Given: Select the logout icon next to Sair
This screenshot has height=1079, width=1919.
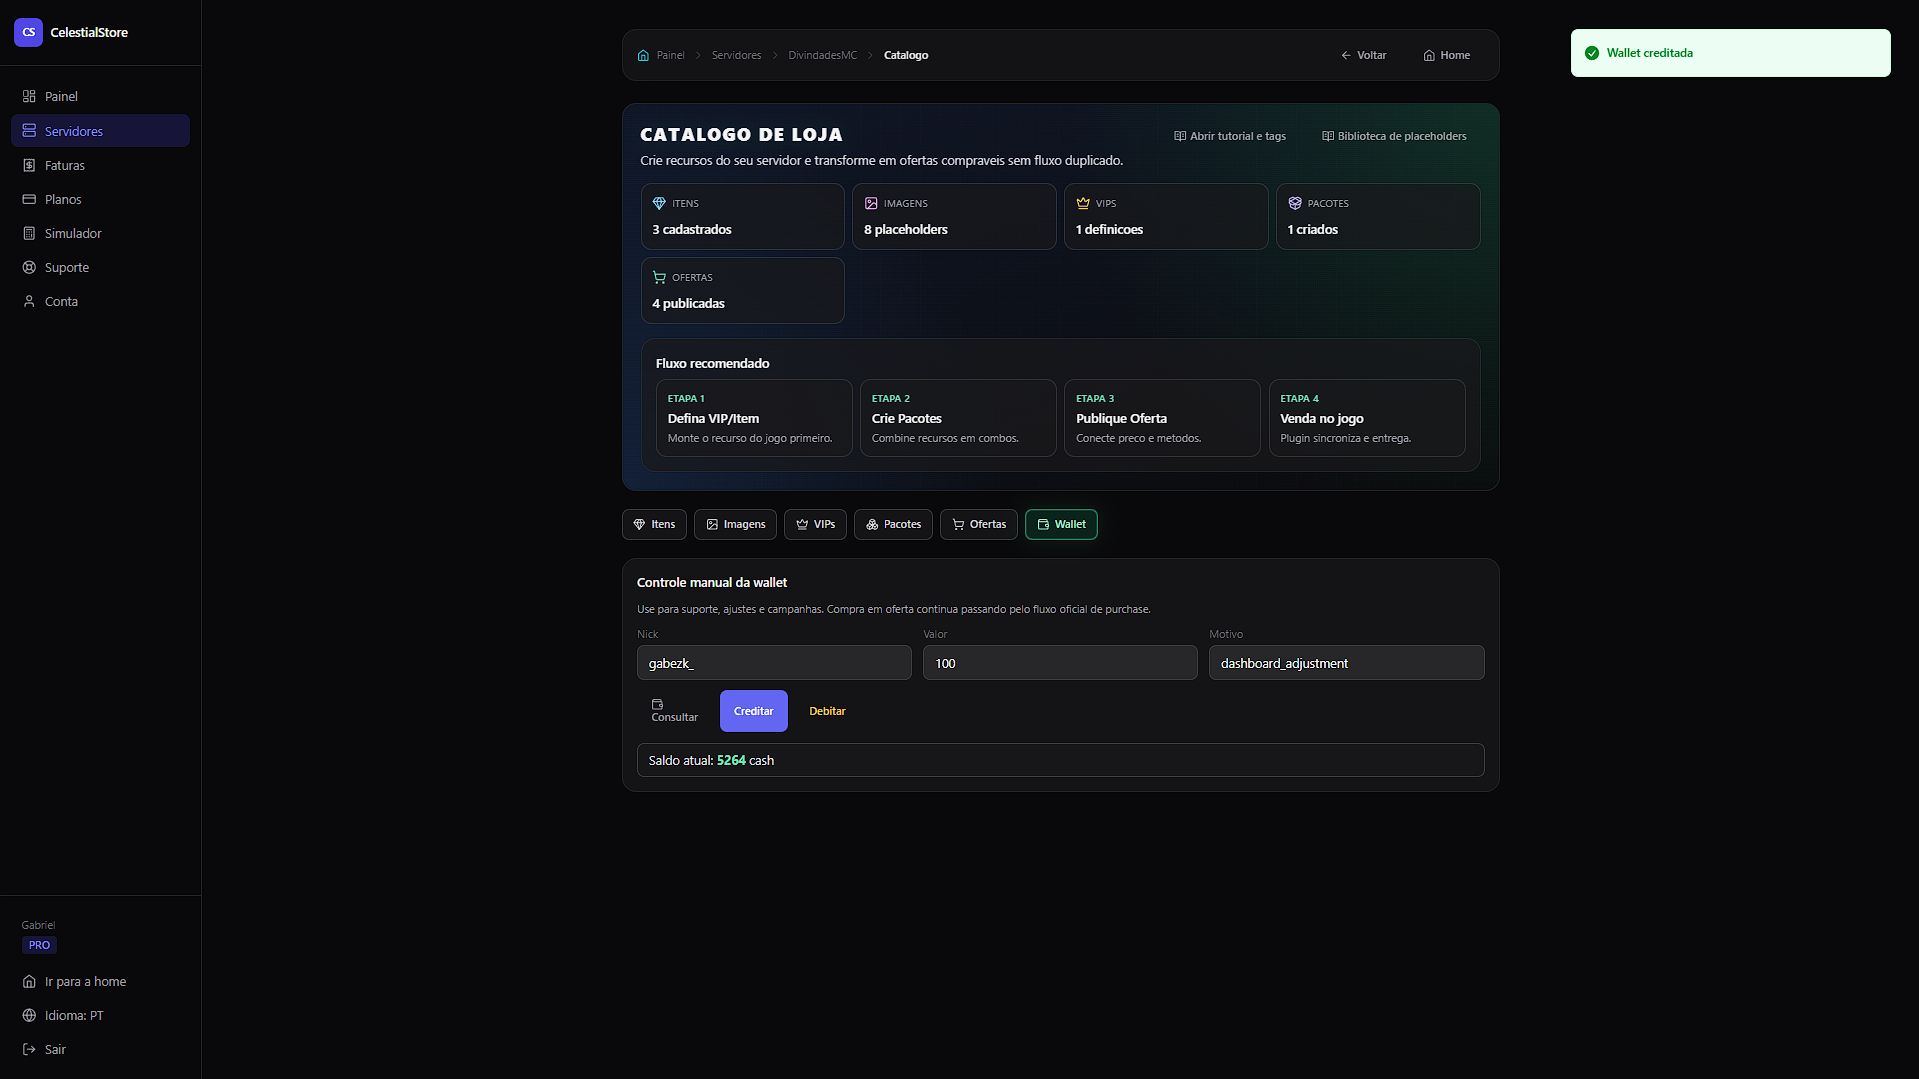Looking at the screenshot, I should coord(30,1049).
